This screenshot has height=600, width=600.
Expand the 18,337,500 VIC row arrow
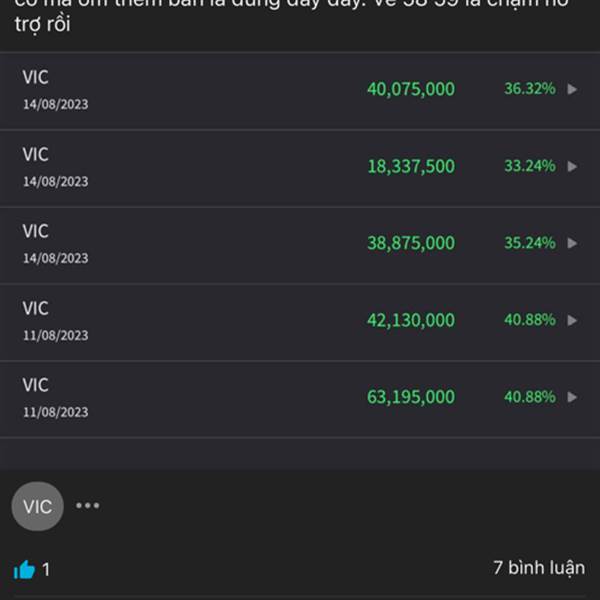click(572, 166)
